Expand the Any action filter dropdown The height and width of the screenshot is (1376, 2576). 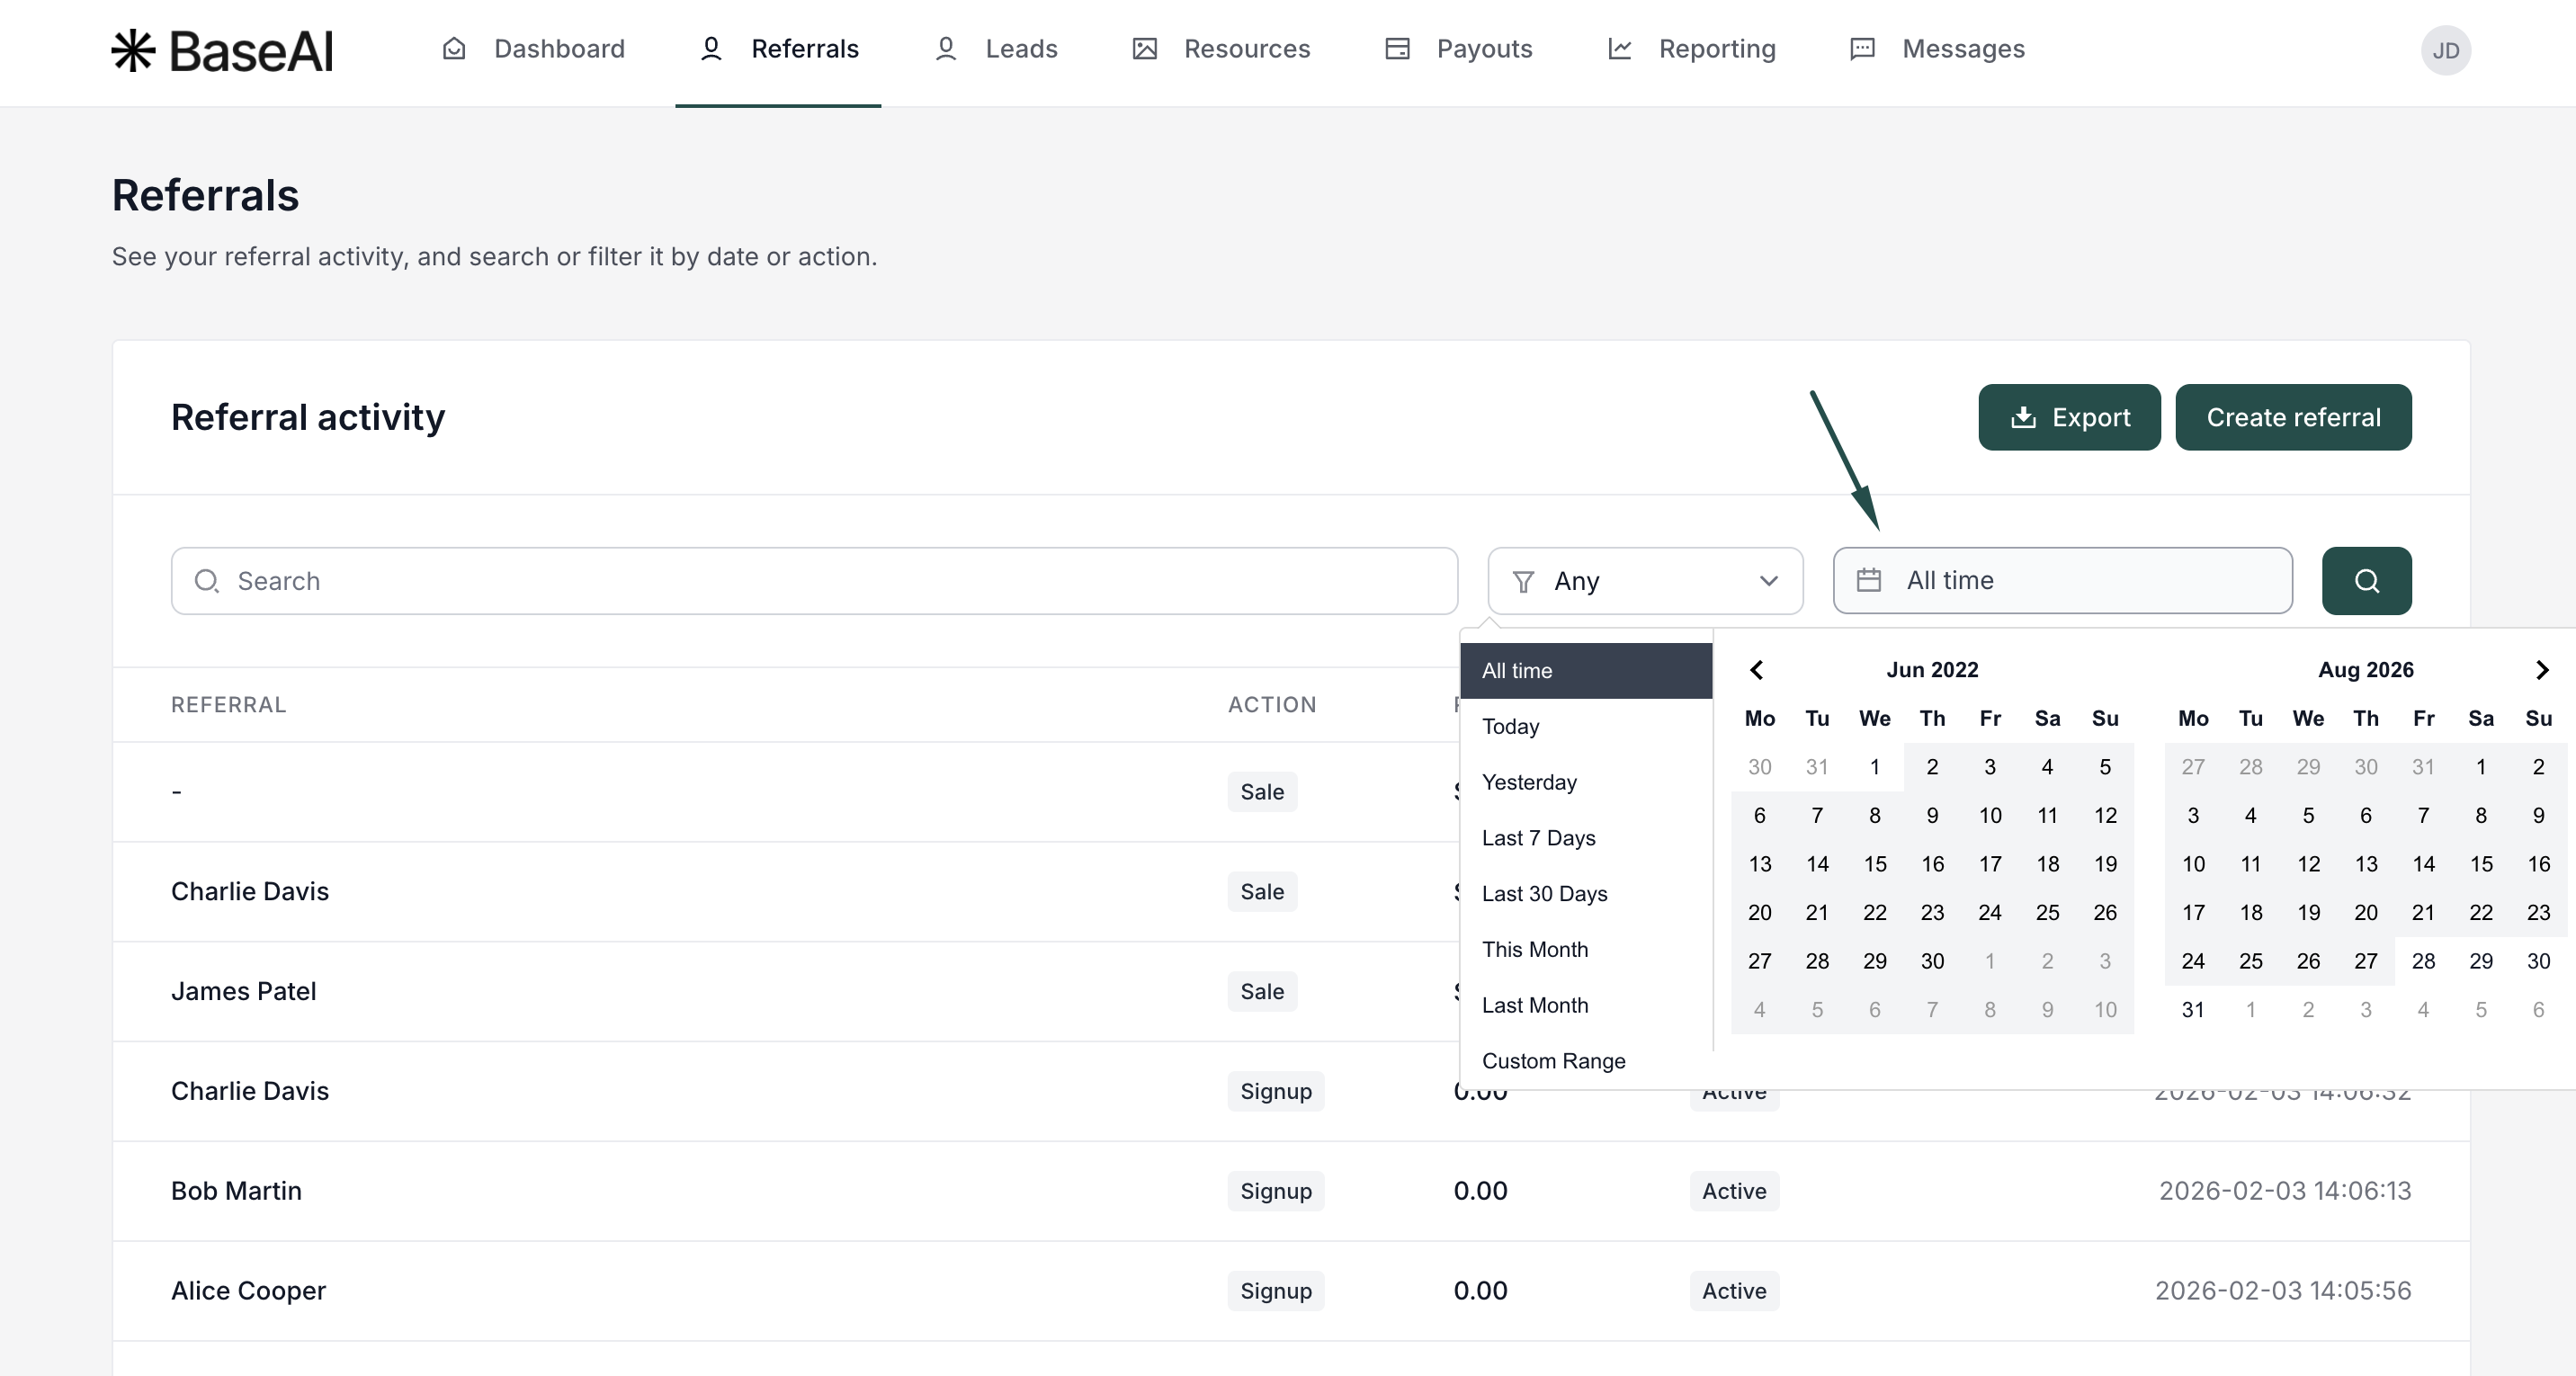[x=1645, y=580]
